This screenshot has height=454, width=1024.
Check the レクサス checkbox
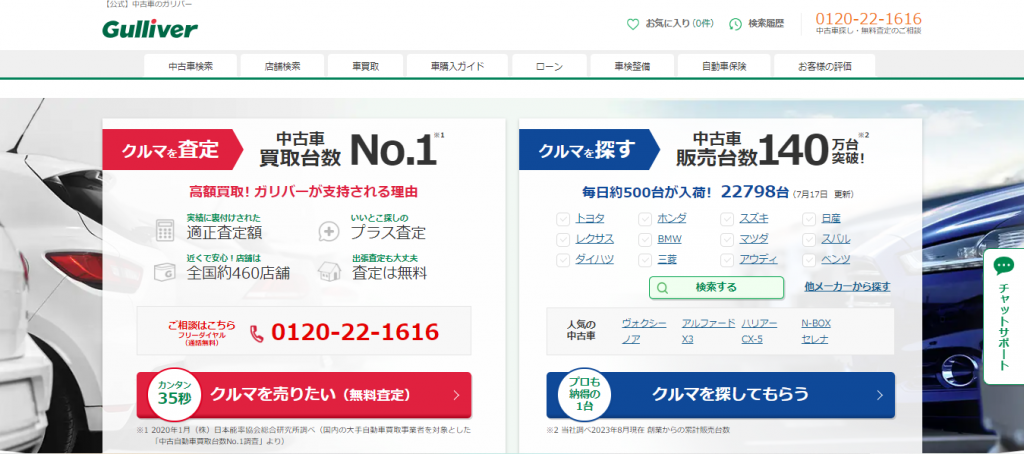point(562,239)
